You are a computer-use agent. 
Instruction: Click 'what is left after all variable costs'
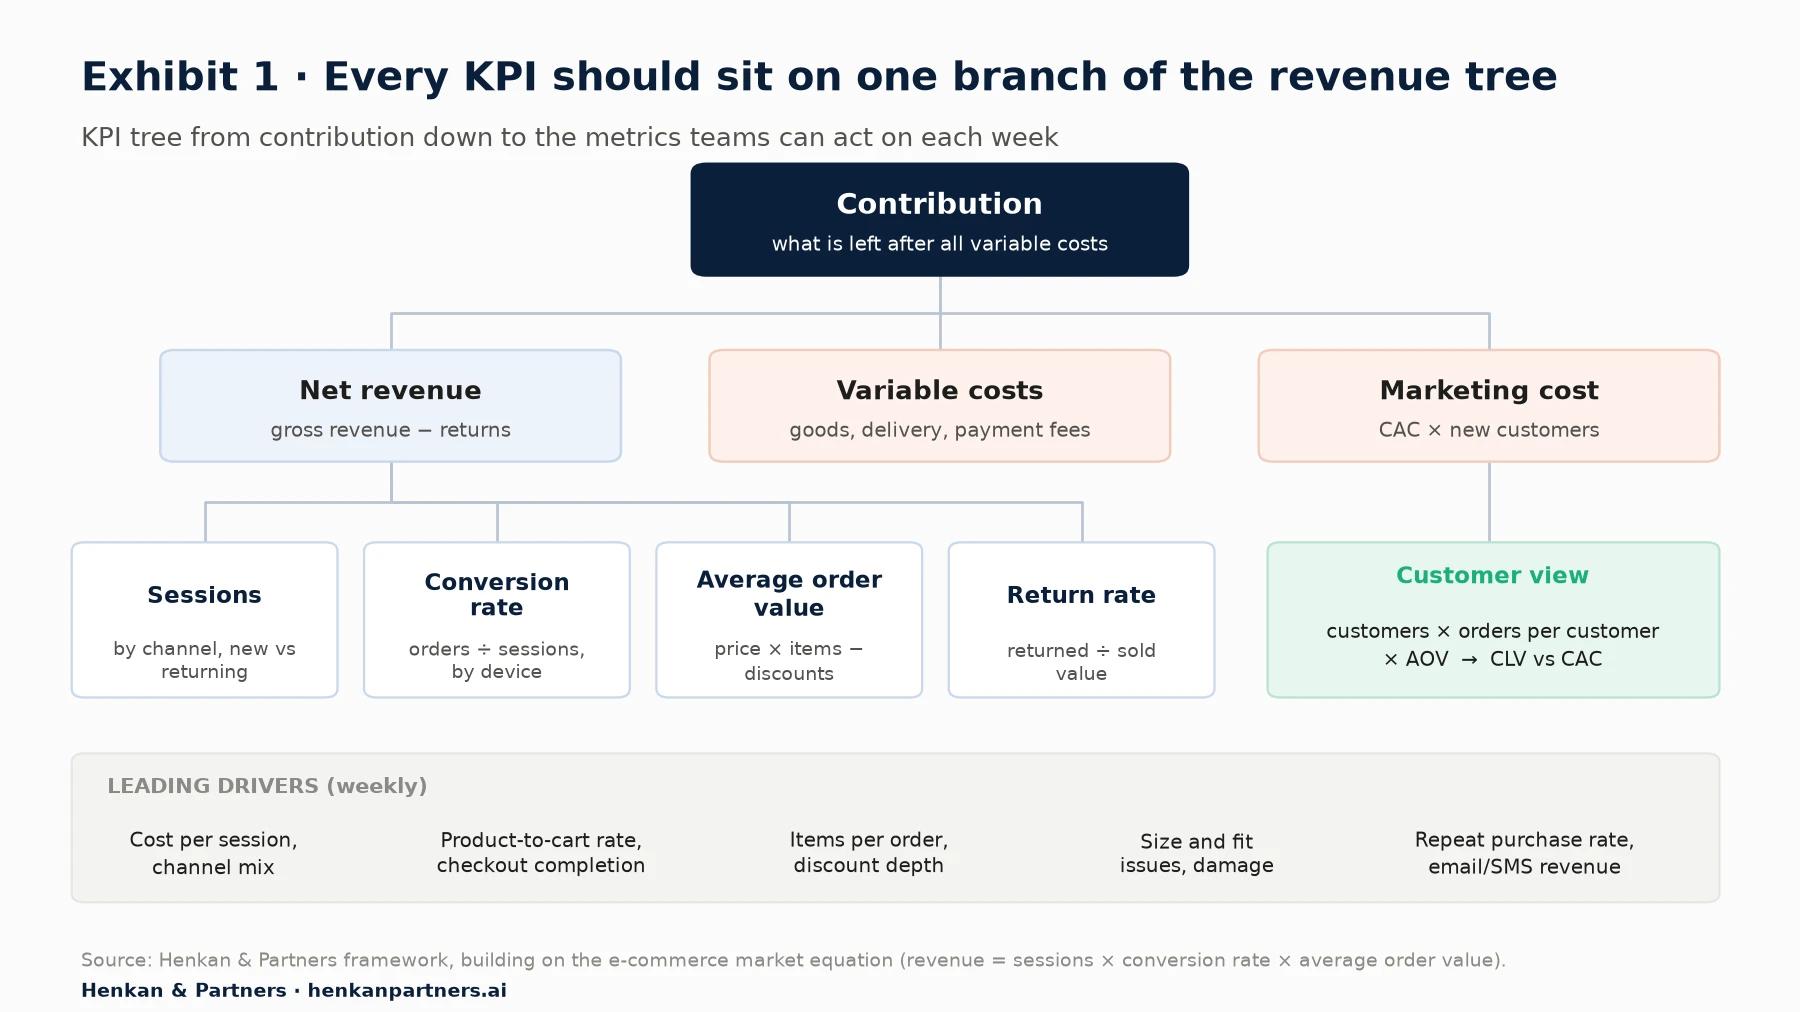pos(939,244)
